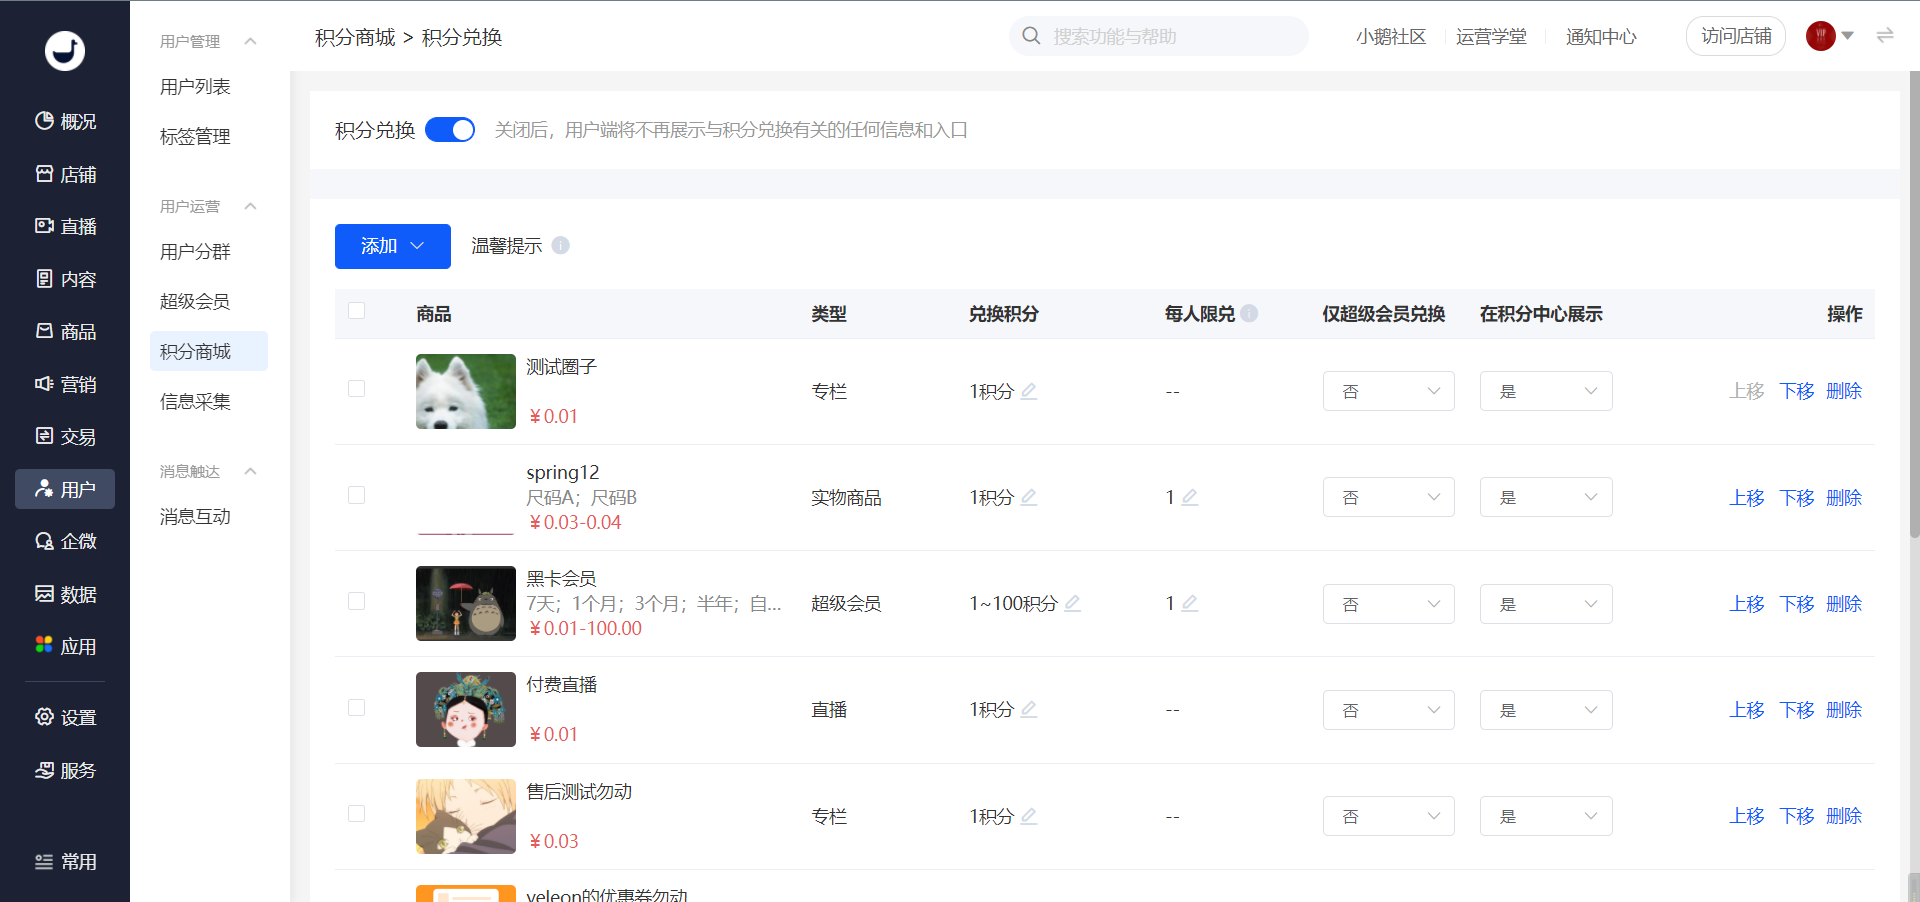Move spring12 row up with 上移
This screenshot has width=1920, height=902.
[x=1747, y=497]
